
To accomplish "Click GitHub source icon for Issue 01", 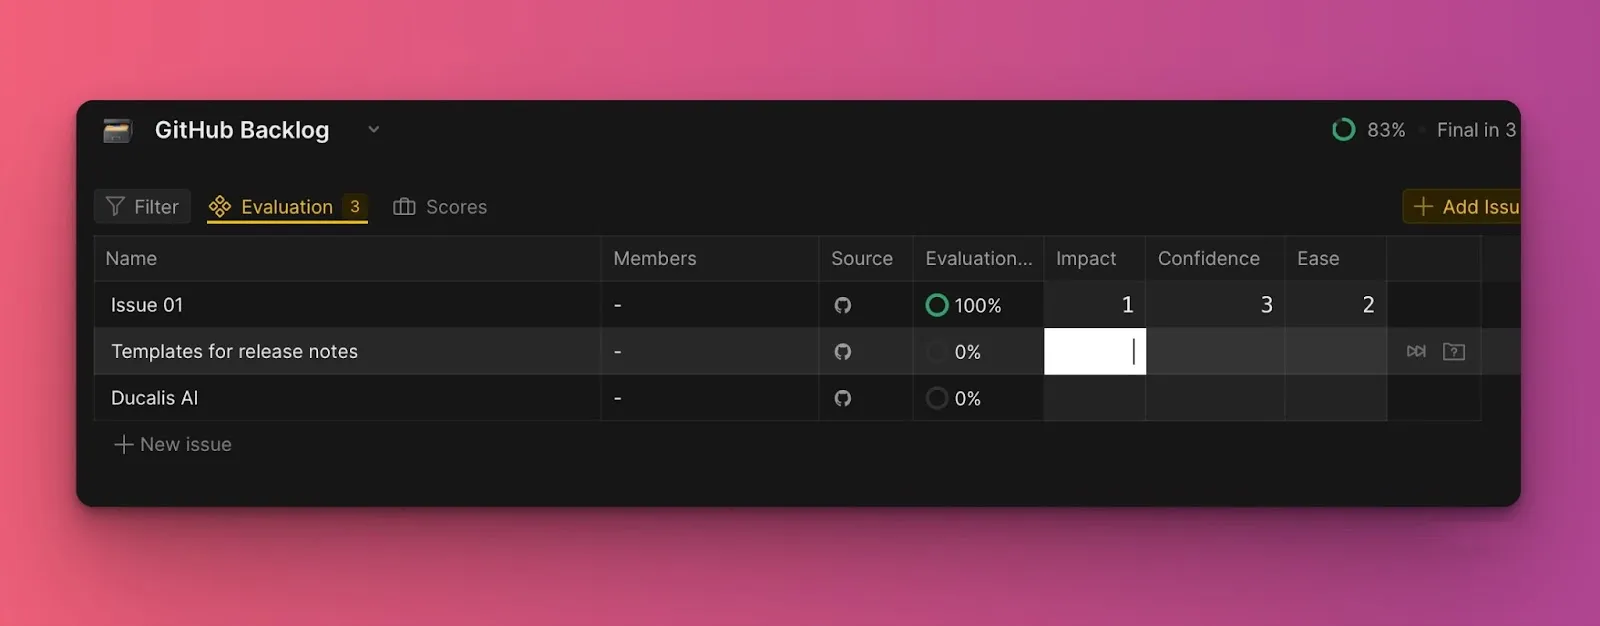I will point(843,305).
